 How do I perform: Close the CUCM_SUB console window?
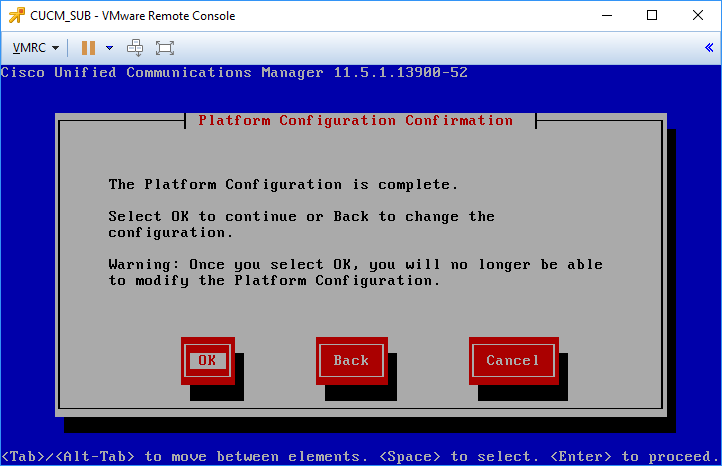698,15
